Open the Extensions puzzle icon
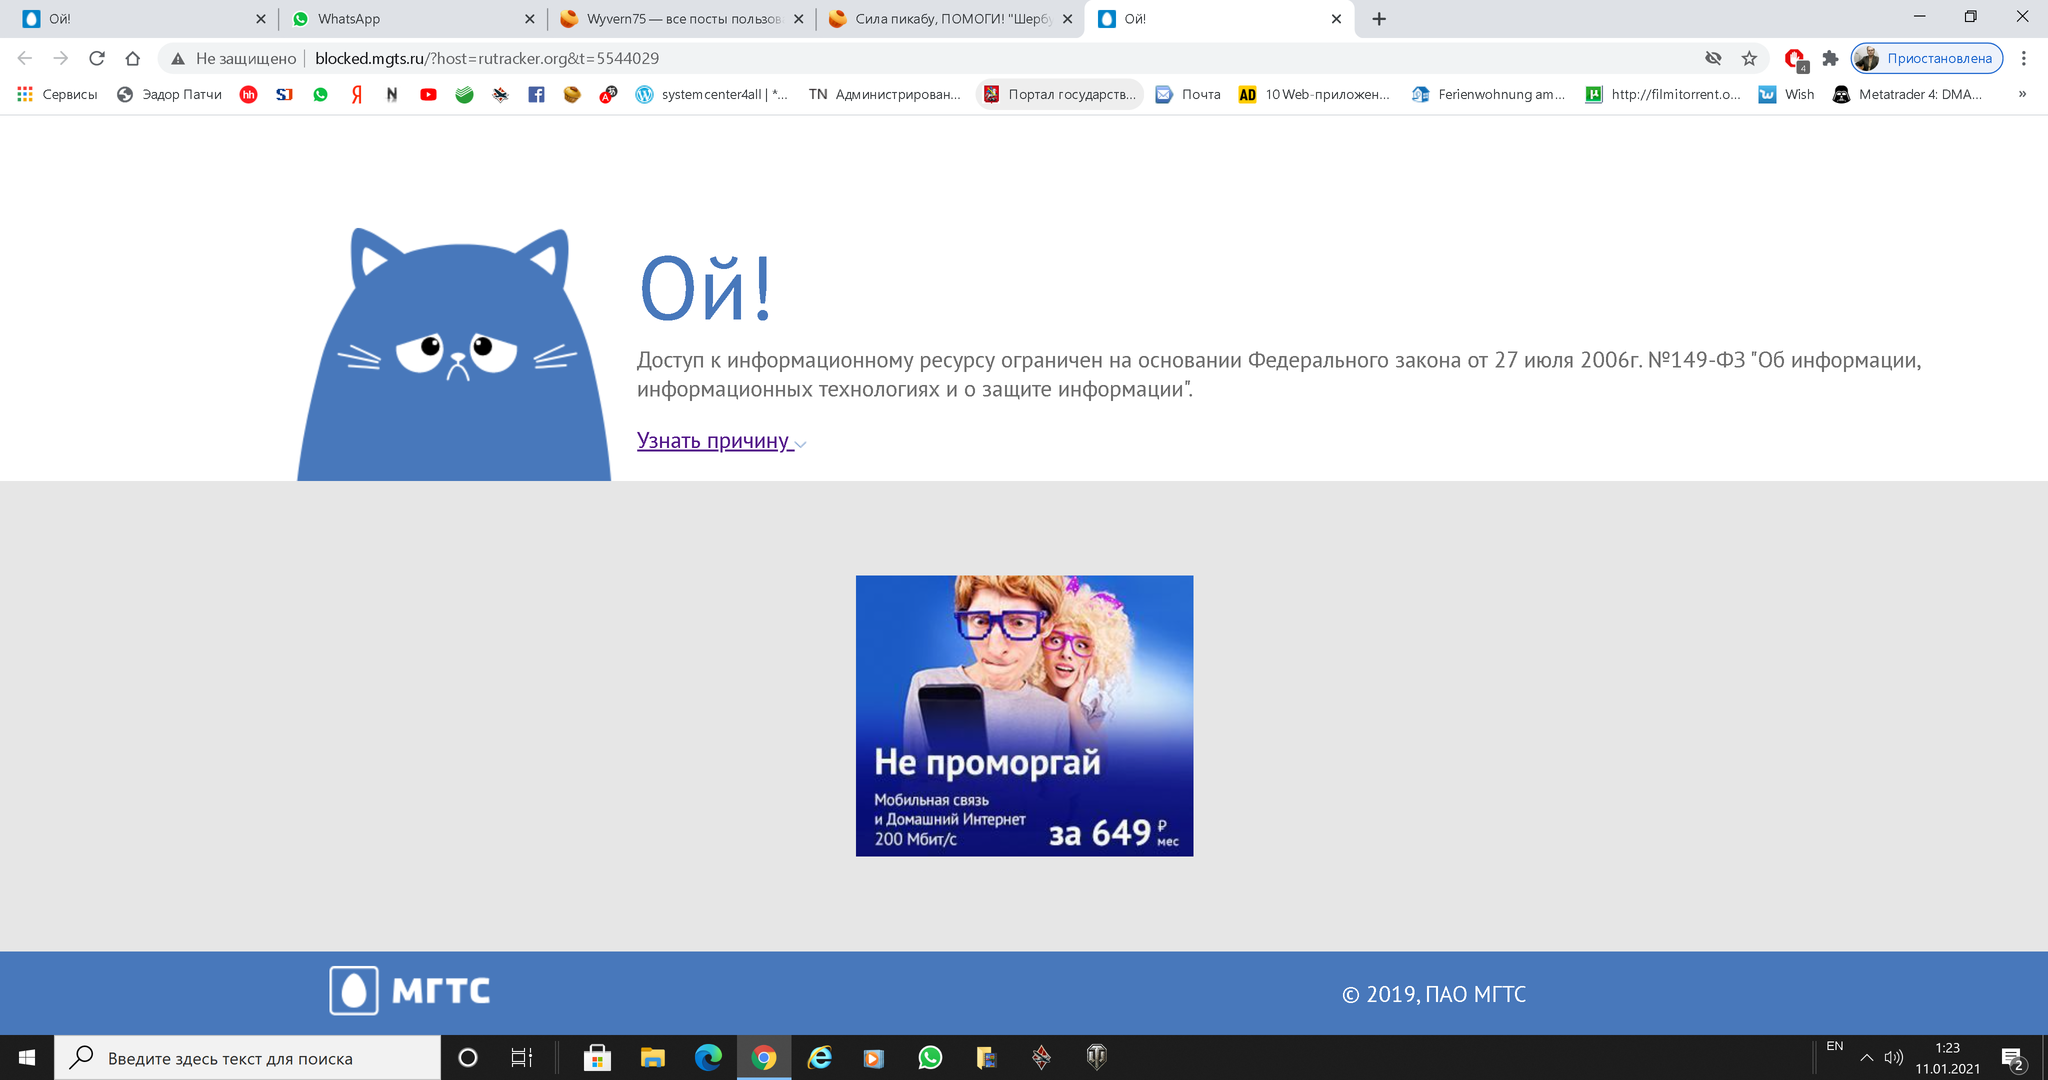 pyautogui.click(x=1830, y=58)
